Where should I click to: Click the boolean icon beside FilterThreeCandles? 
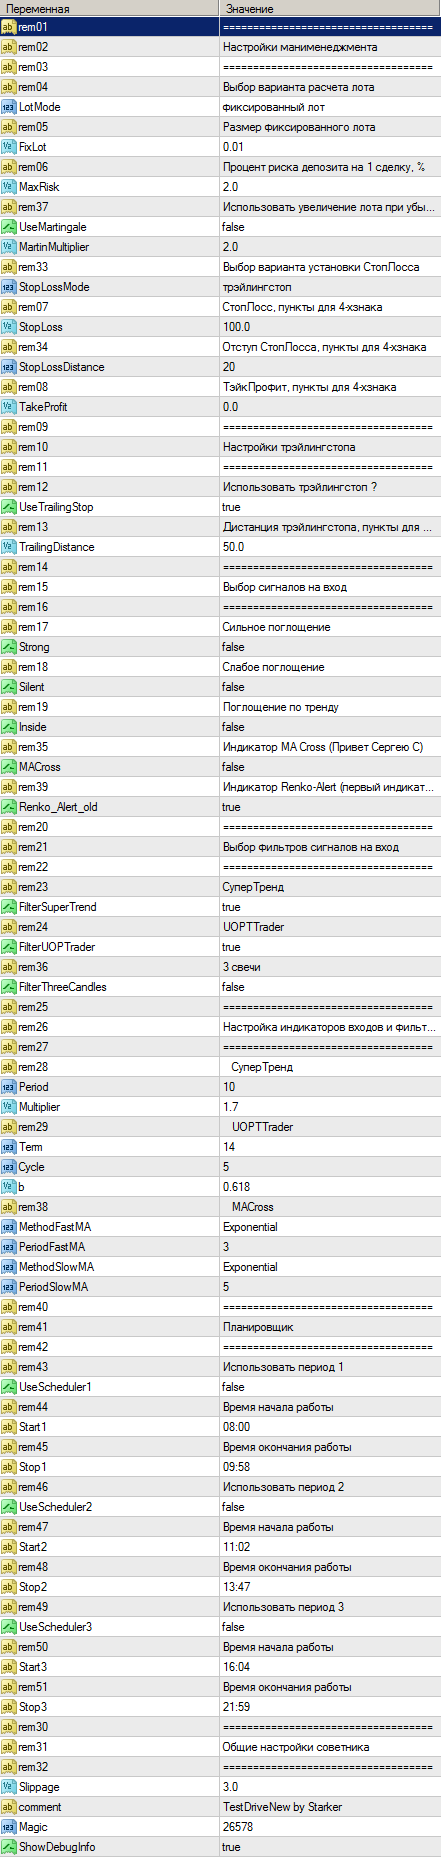[9, 987]
